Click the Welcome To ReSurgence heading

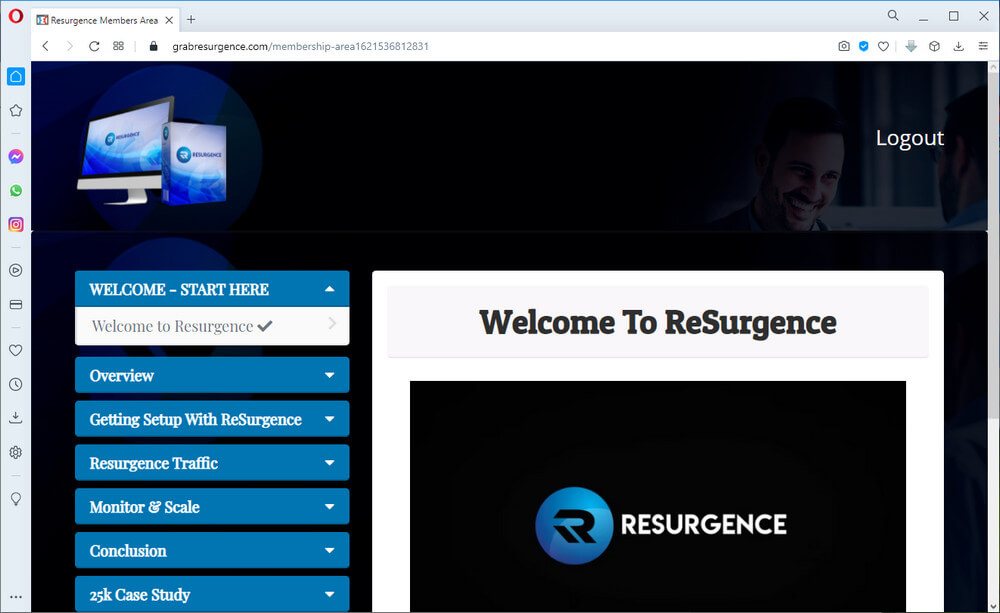pyautogui.click(x=658, y=322)
